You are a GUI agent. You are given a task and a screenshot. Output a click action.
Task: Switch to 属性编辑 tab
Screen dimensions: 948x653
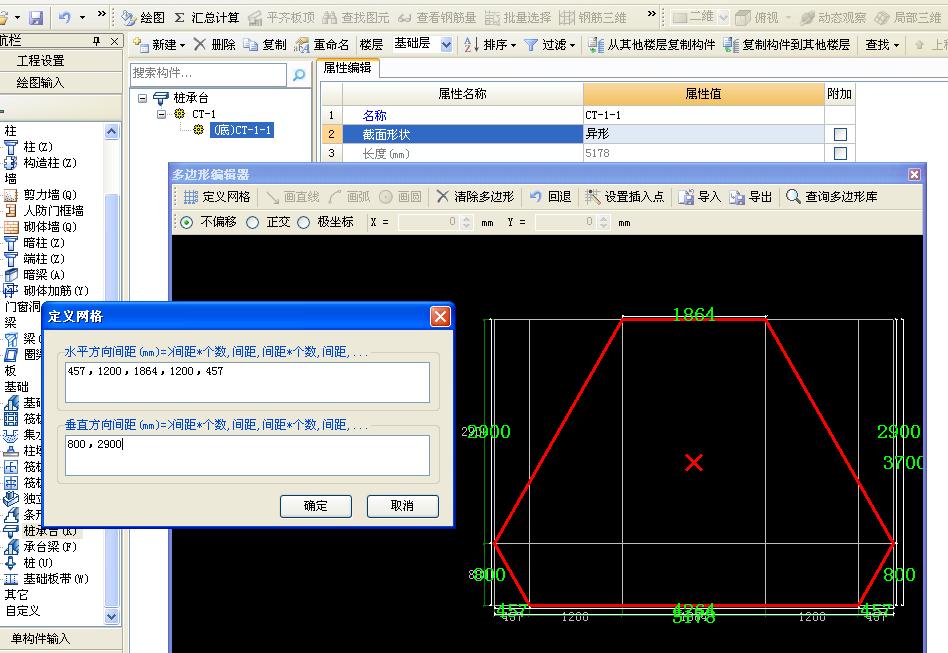347,68
